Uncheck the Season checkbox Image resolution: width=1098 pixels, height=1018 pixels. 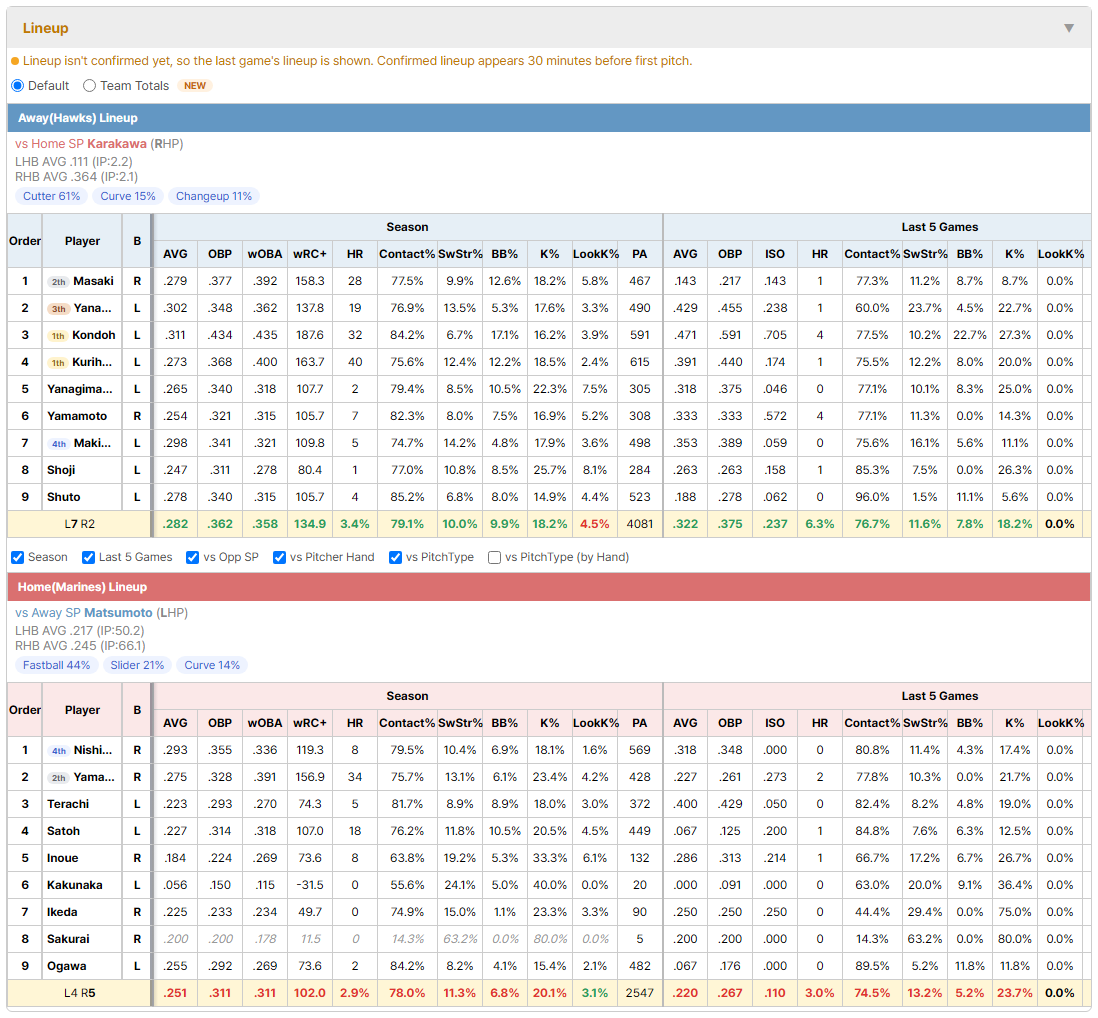coord(18,557)
